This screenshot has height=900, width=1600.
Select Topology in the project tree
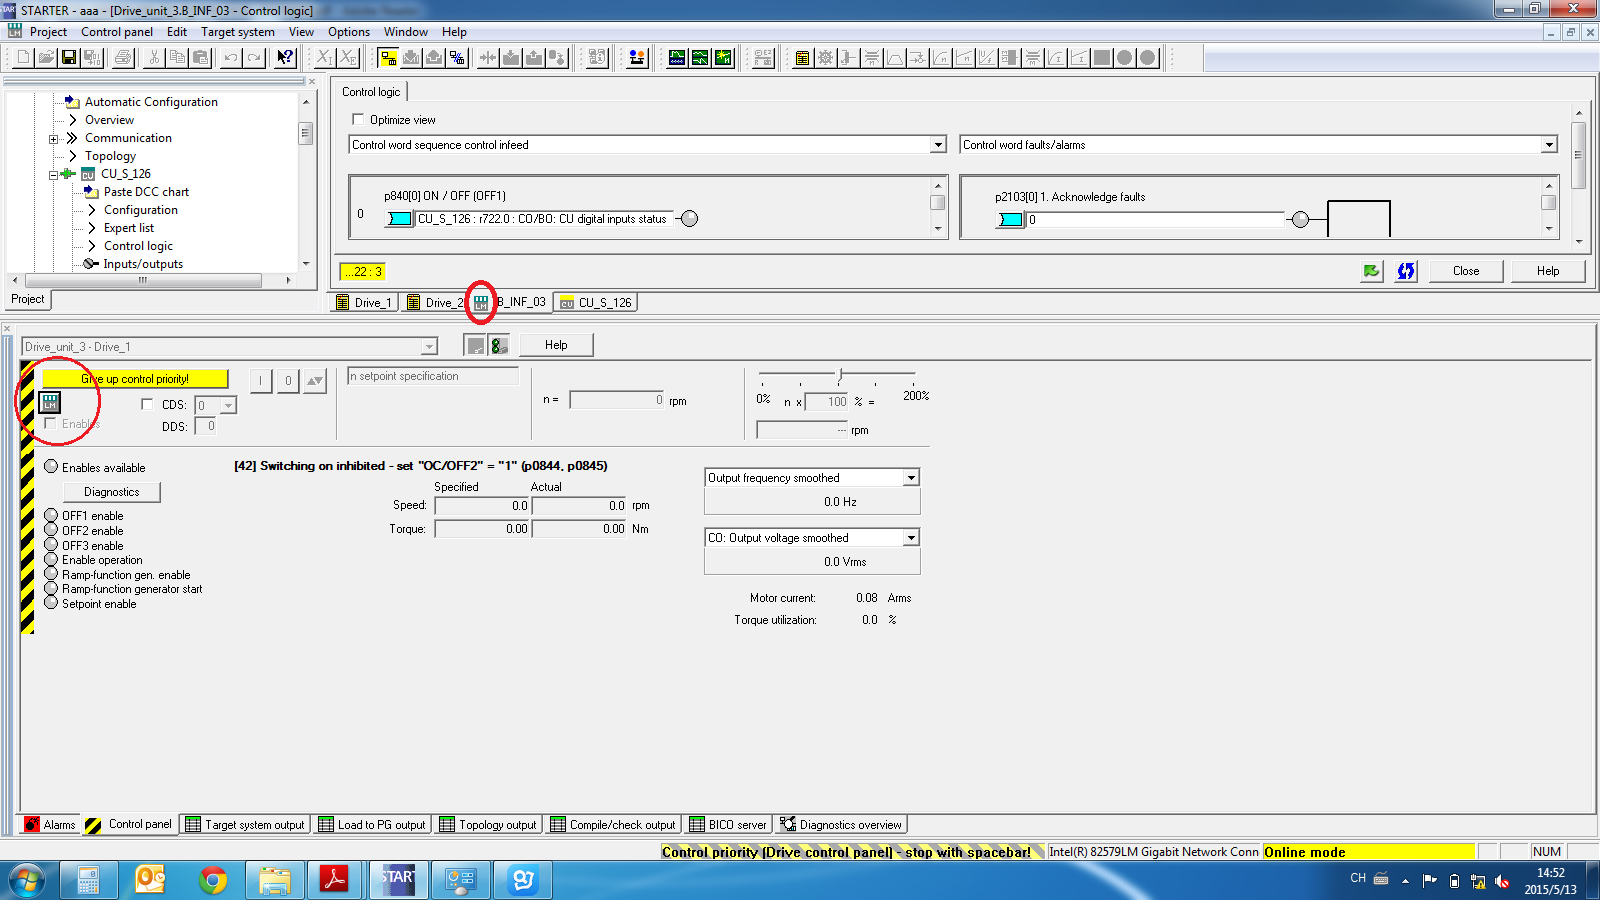110,156
